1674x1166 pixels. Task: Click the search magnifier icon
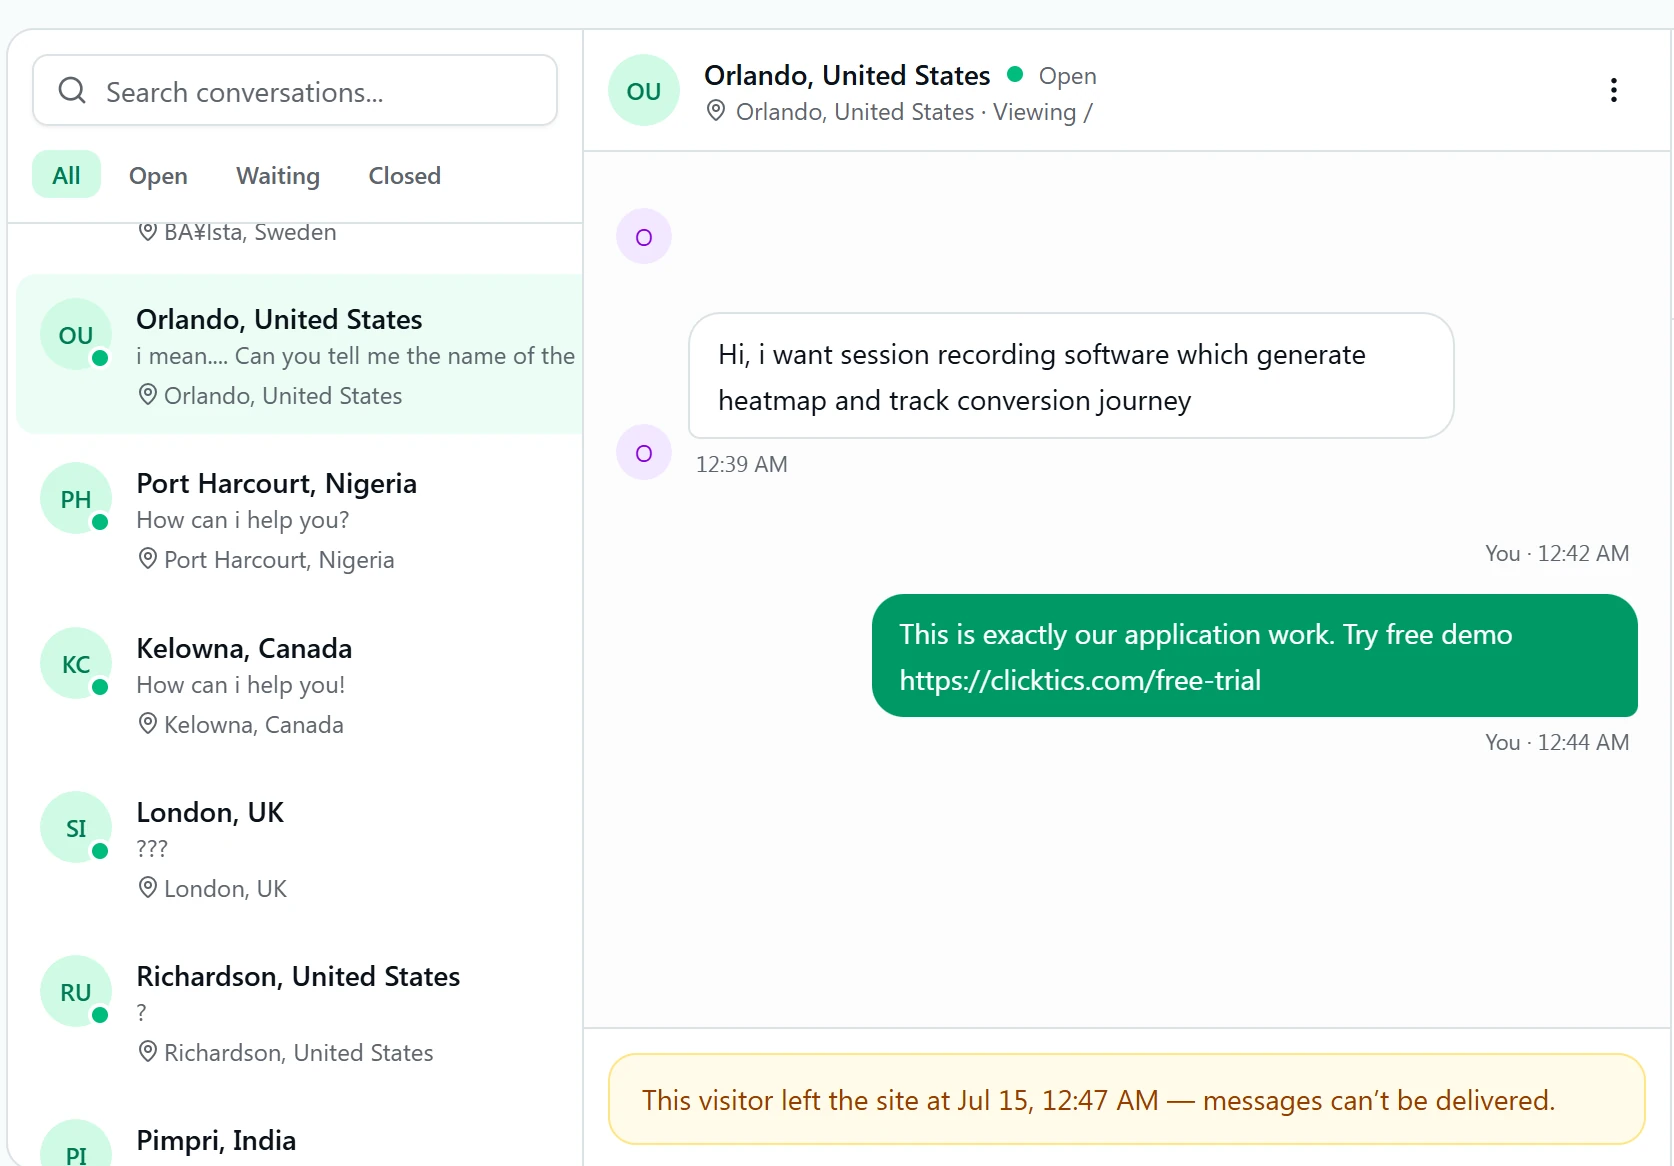click(72, 91)
